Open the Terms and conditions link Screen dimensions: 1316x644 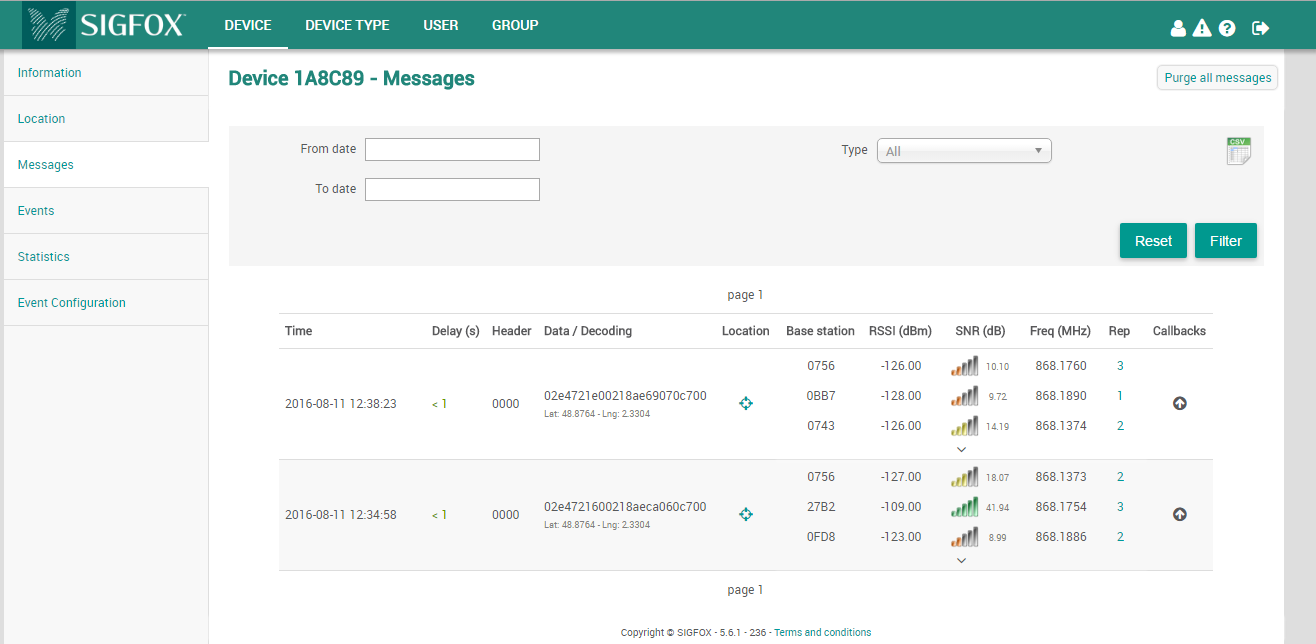pyautogui.click(x=822, y=632)
